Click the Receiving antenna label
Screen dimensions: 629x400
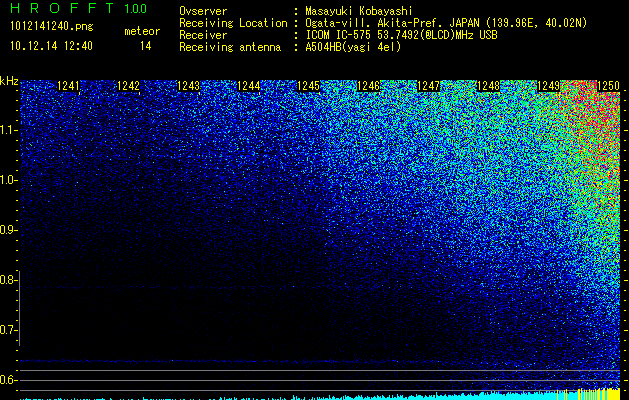(x=230, y=47)
